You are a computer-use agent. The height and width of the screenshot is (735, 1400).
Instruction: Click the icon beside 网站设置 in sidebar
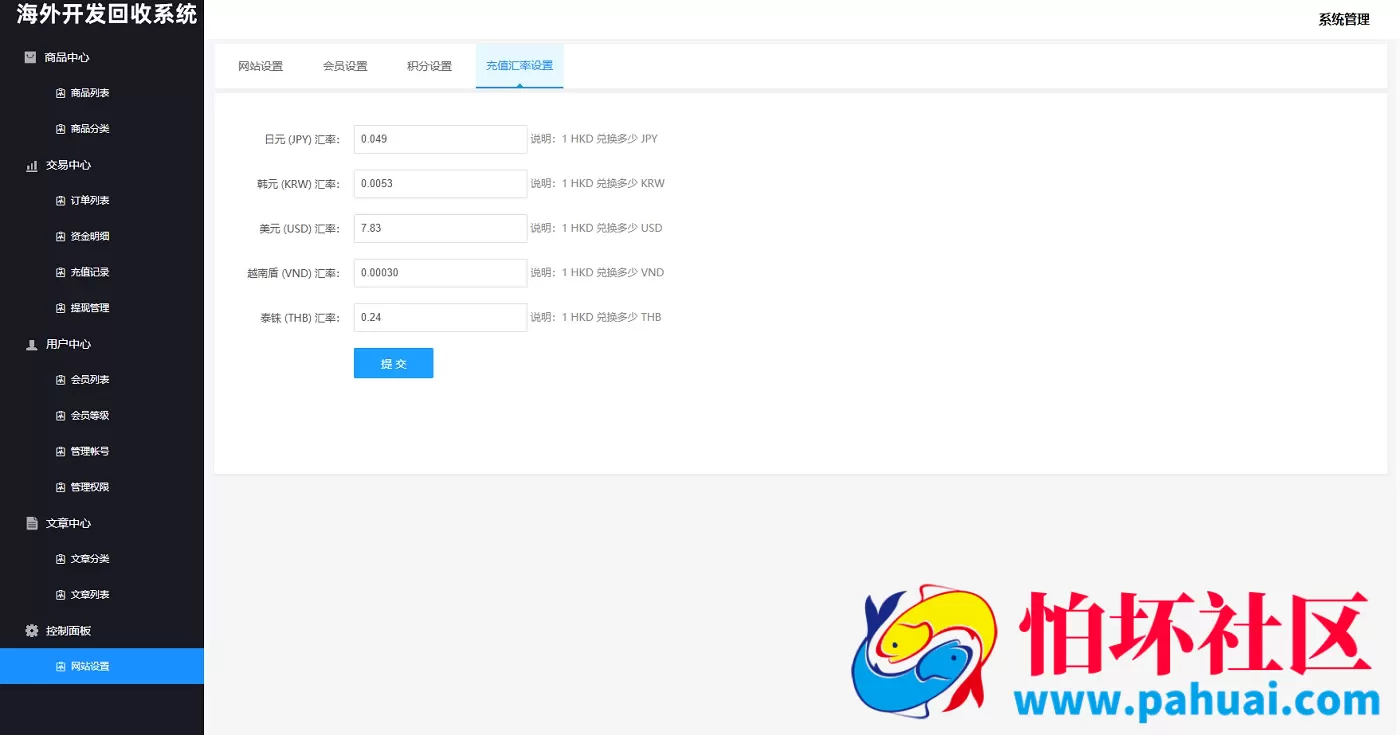point(60,667)
